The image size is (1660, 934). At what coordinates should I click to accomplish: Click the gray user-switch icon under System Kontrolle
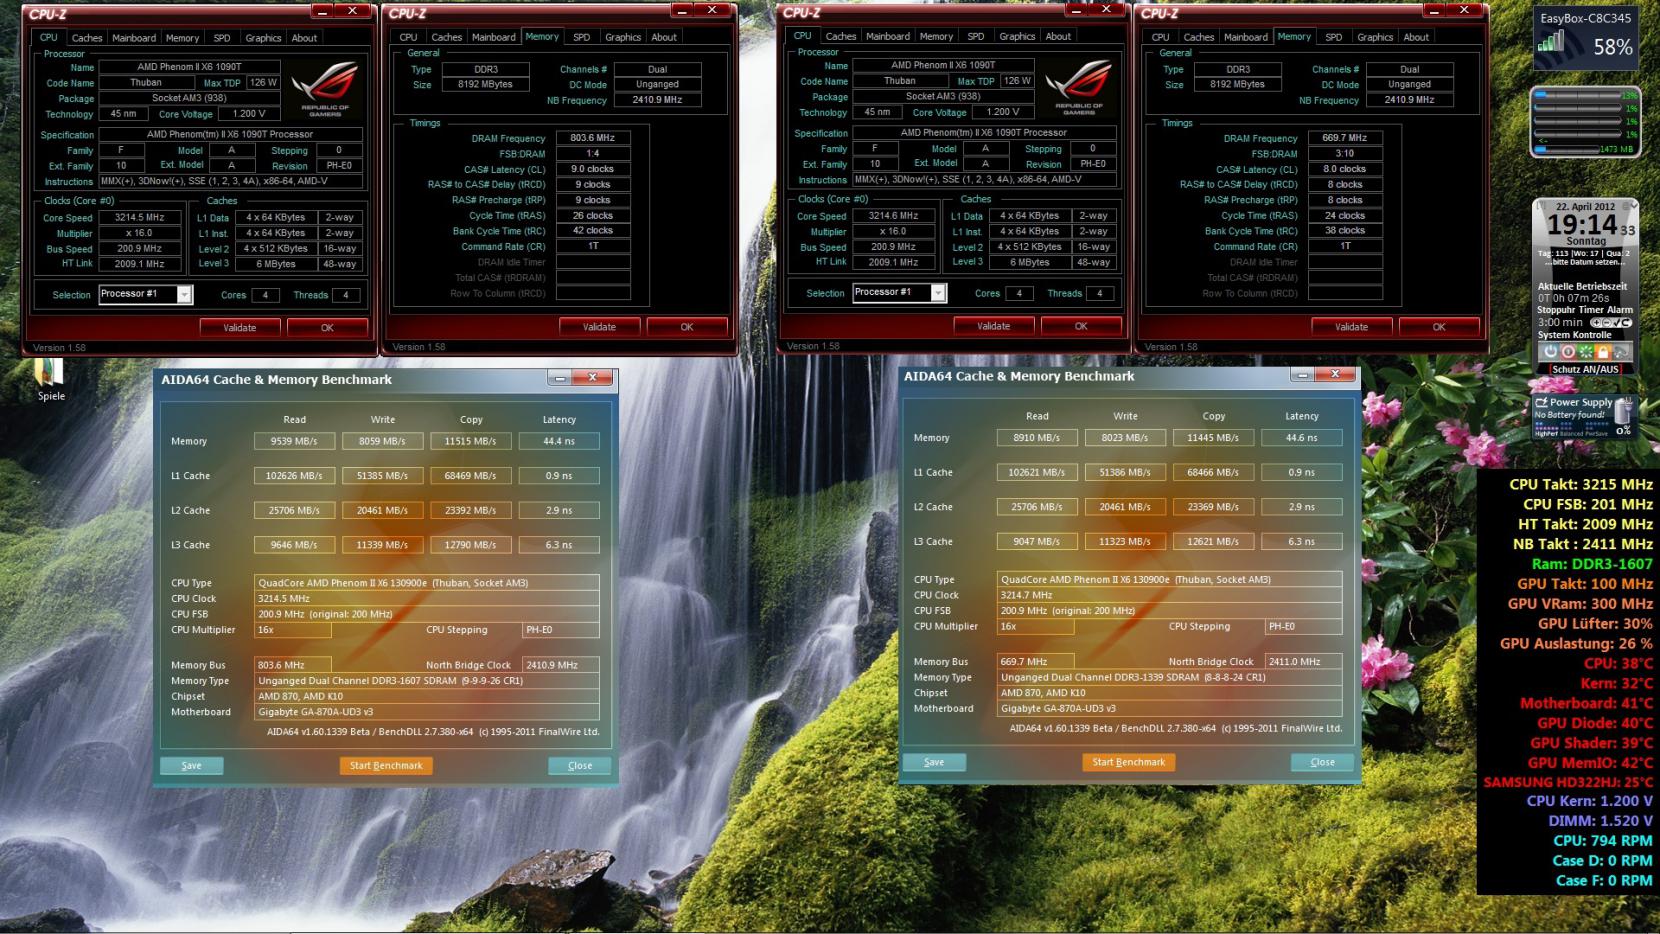click(1621, 352)
